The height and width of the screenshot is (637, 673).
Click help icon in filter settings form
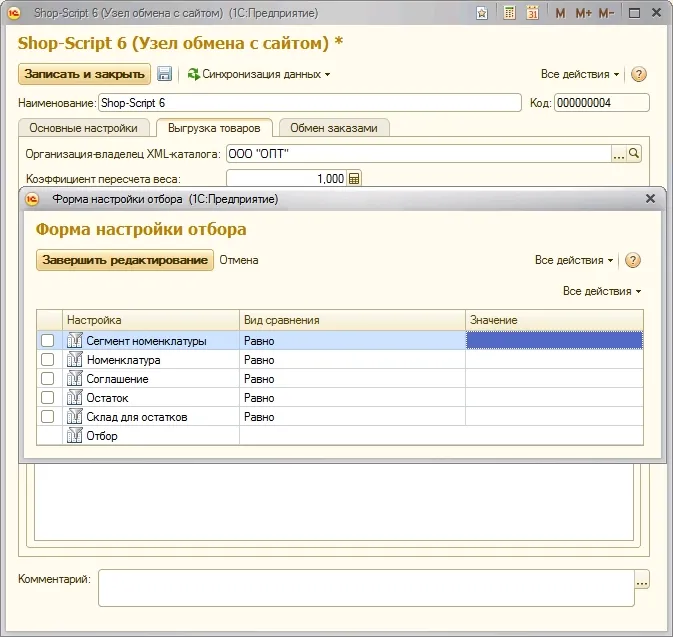coord(632,260)
